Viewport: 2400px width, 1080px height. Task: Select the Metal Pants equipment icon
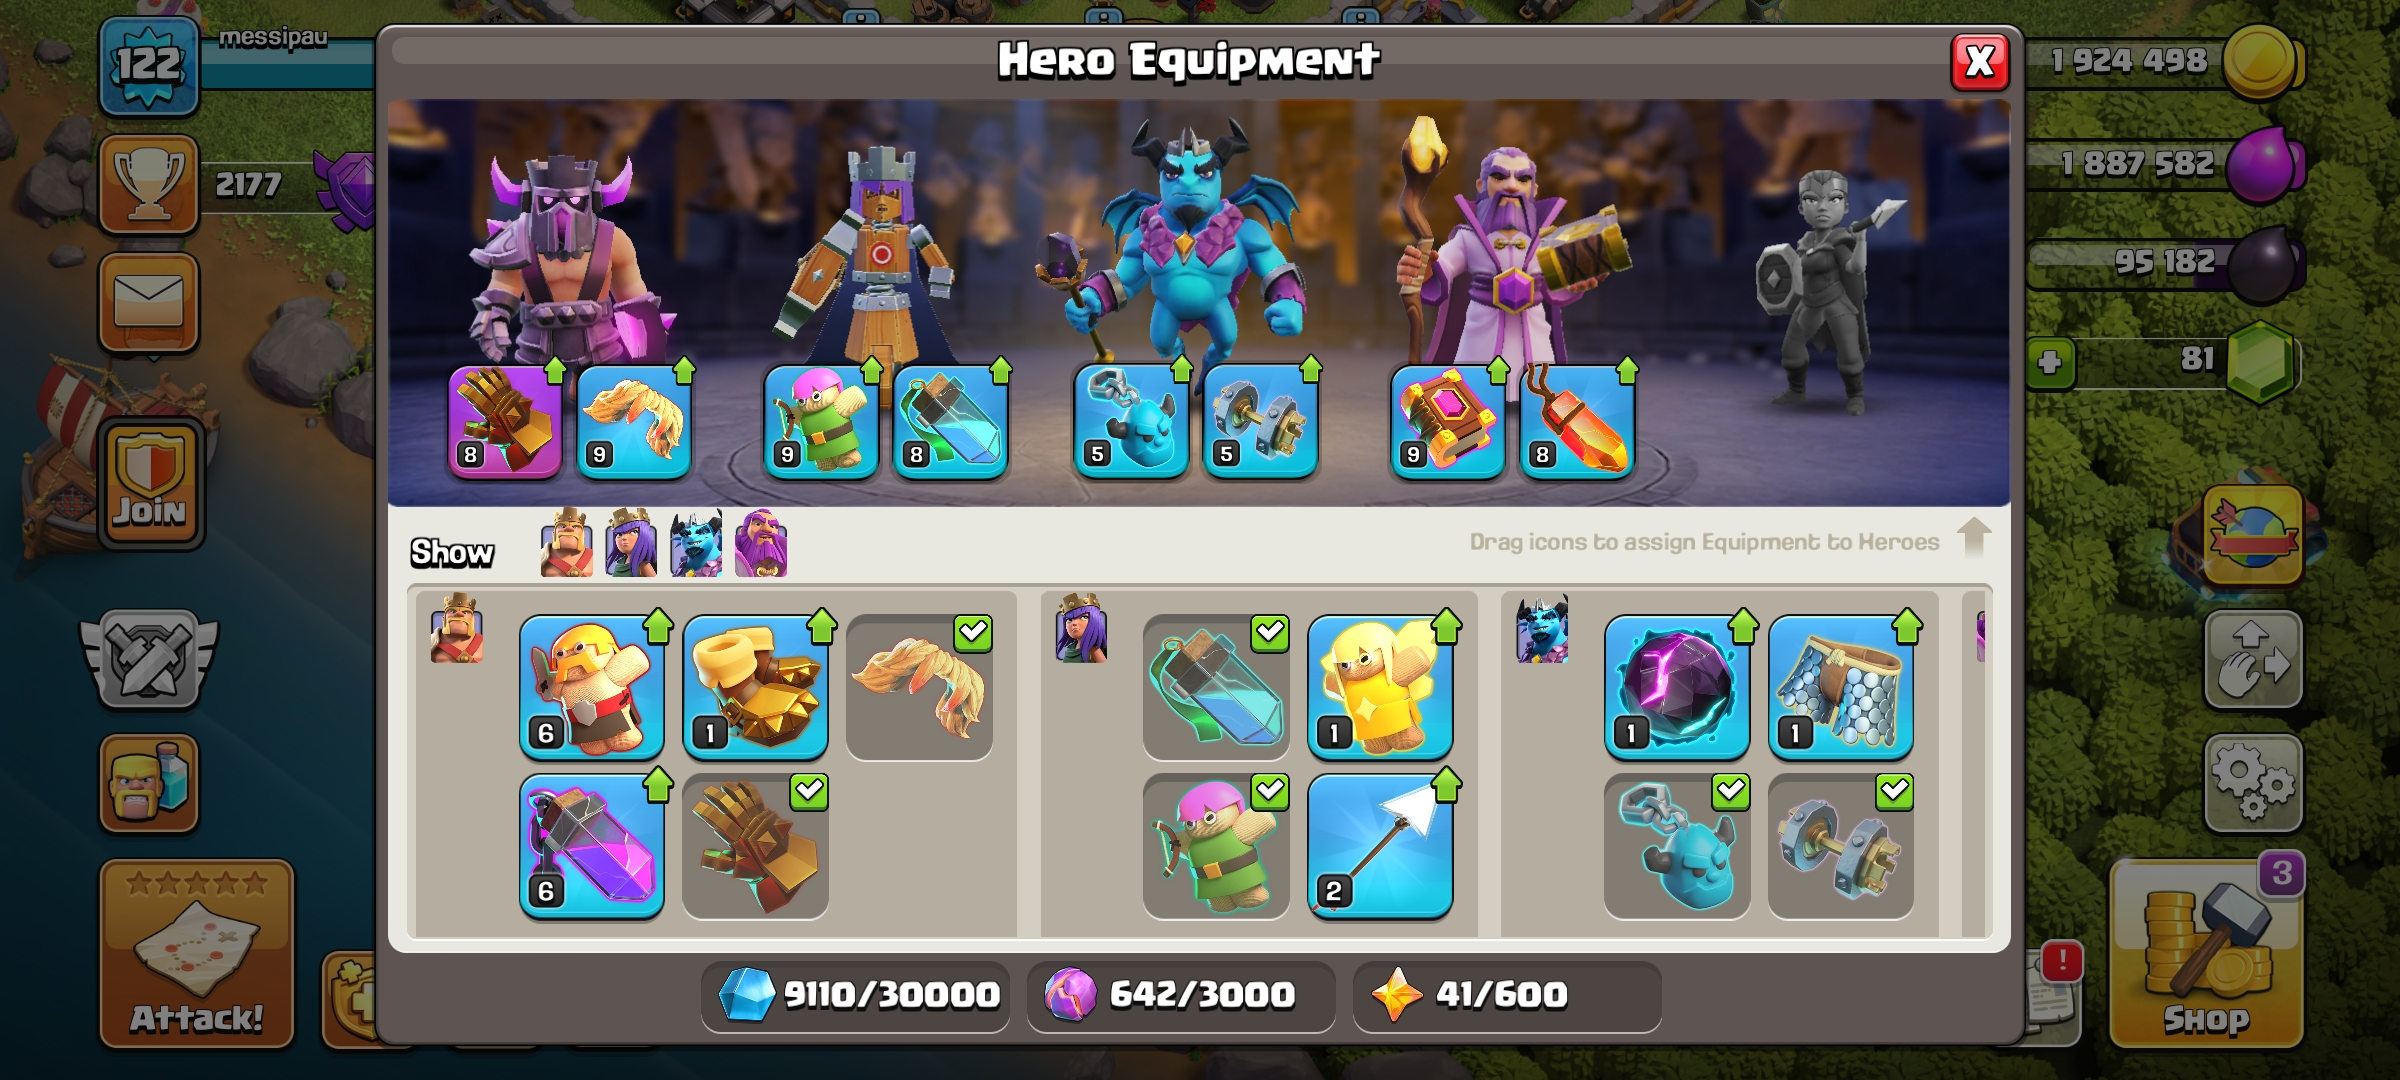point(1841,688)
